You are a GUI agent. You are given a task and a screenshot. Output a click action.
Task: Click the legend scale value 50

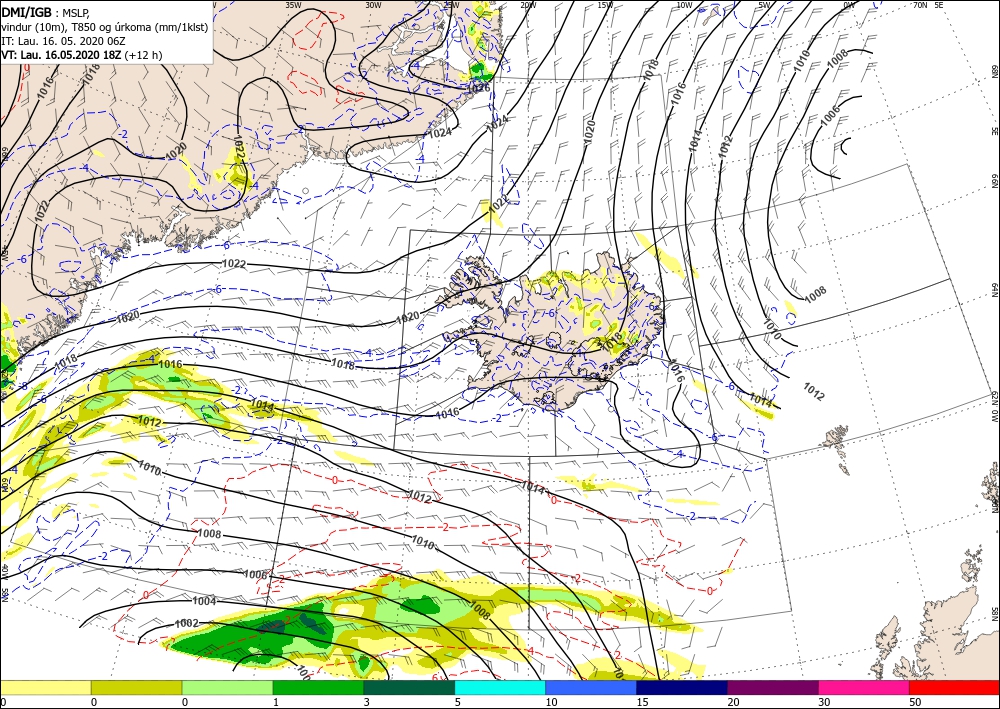click(915, 702)
